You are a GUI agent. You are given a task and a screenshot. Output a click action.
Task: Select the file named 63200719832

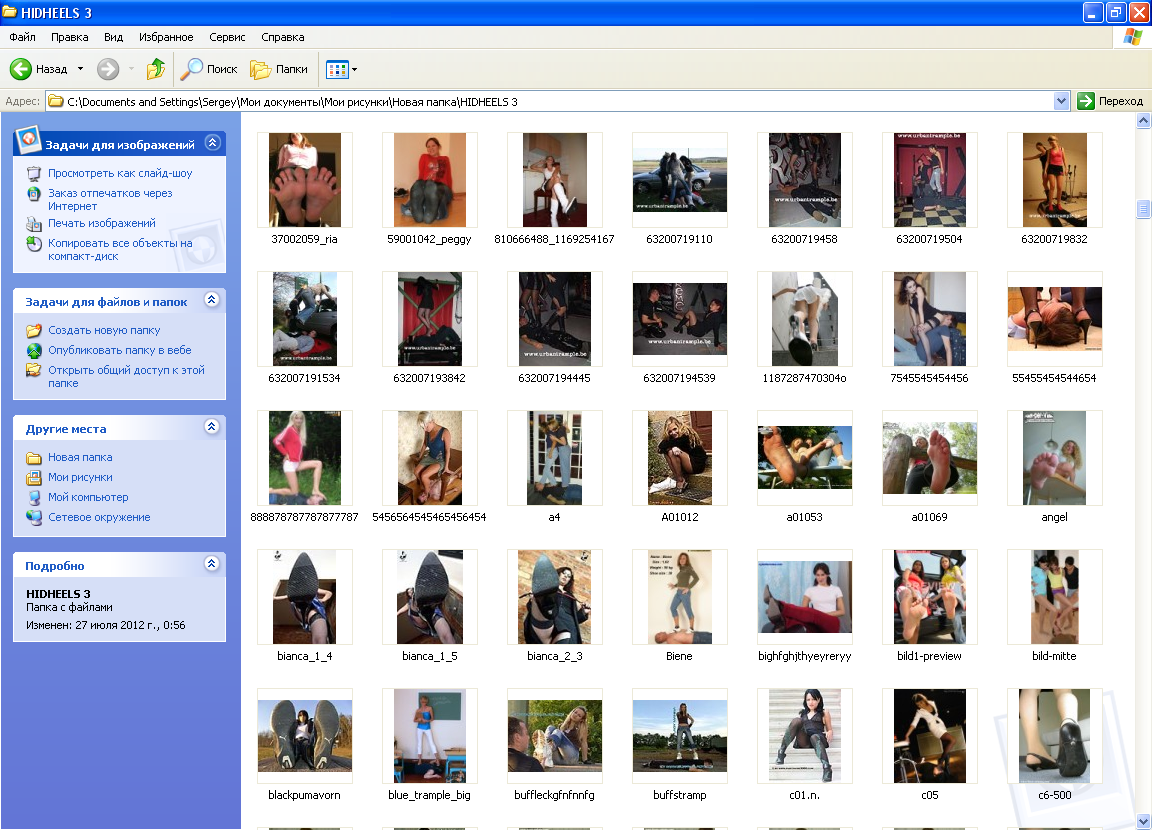1054,188
